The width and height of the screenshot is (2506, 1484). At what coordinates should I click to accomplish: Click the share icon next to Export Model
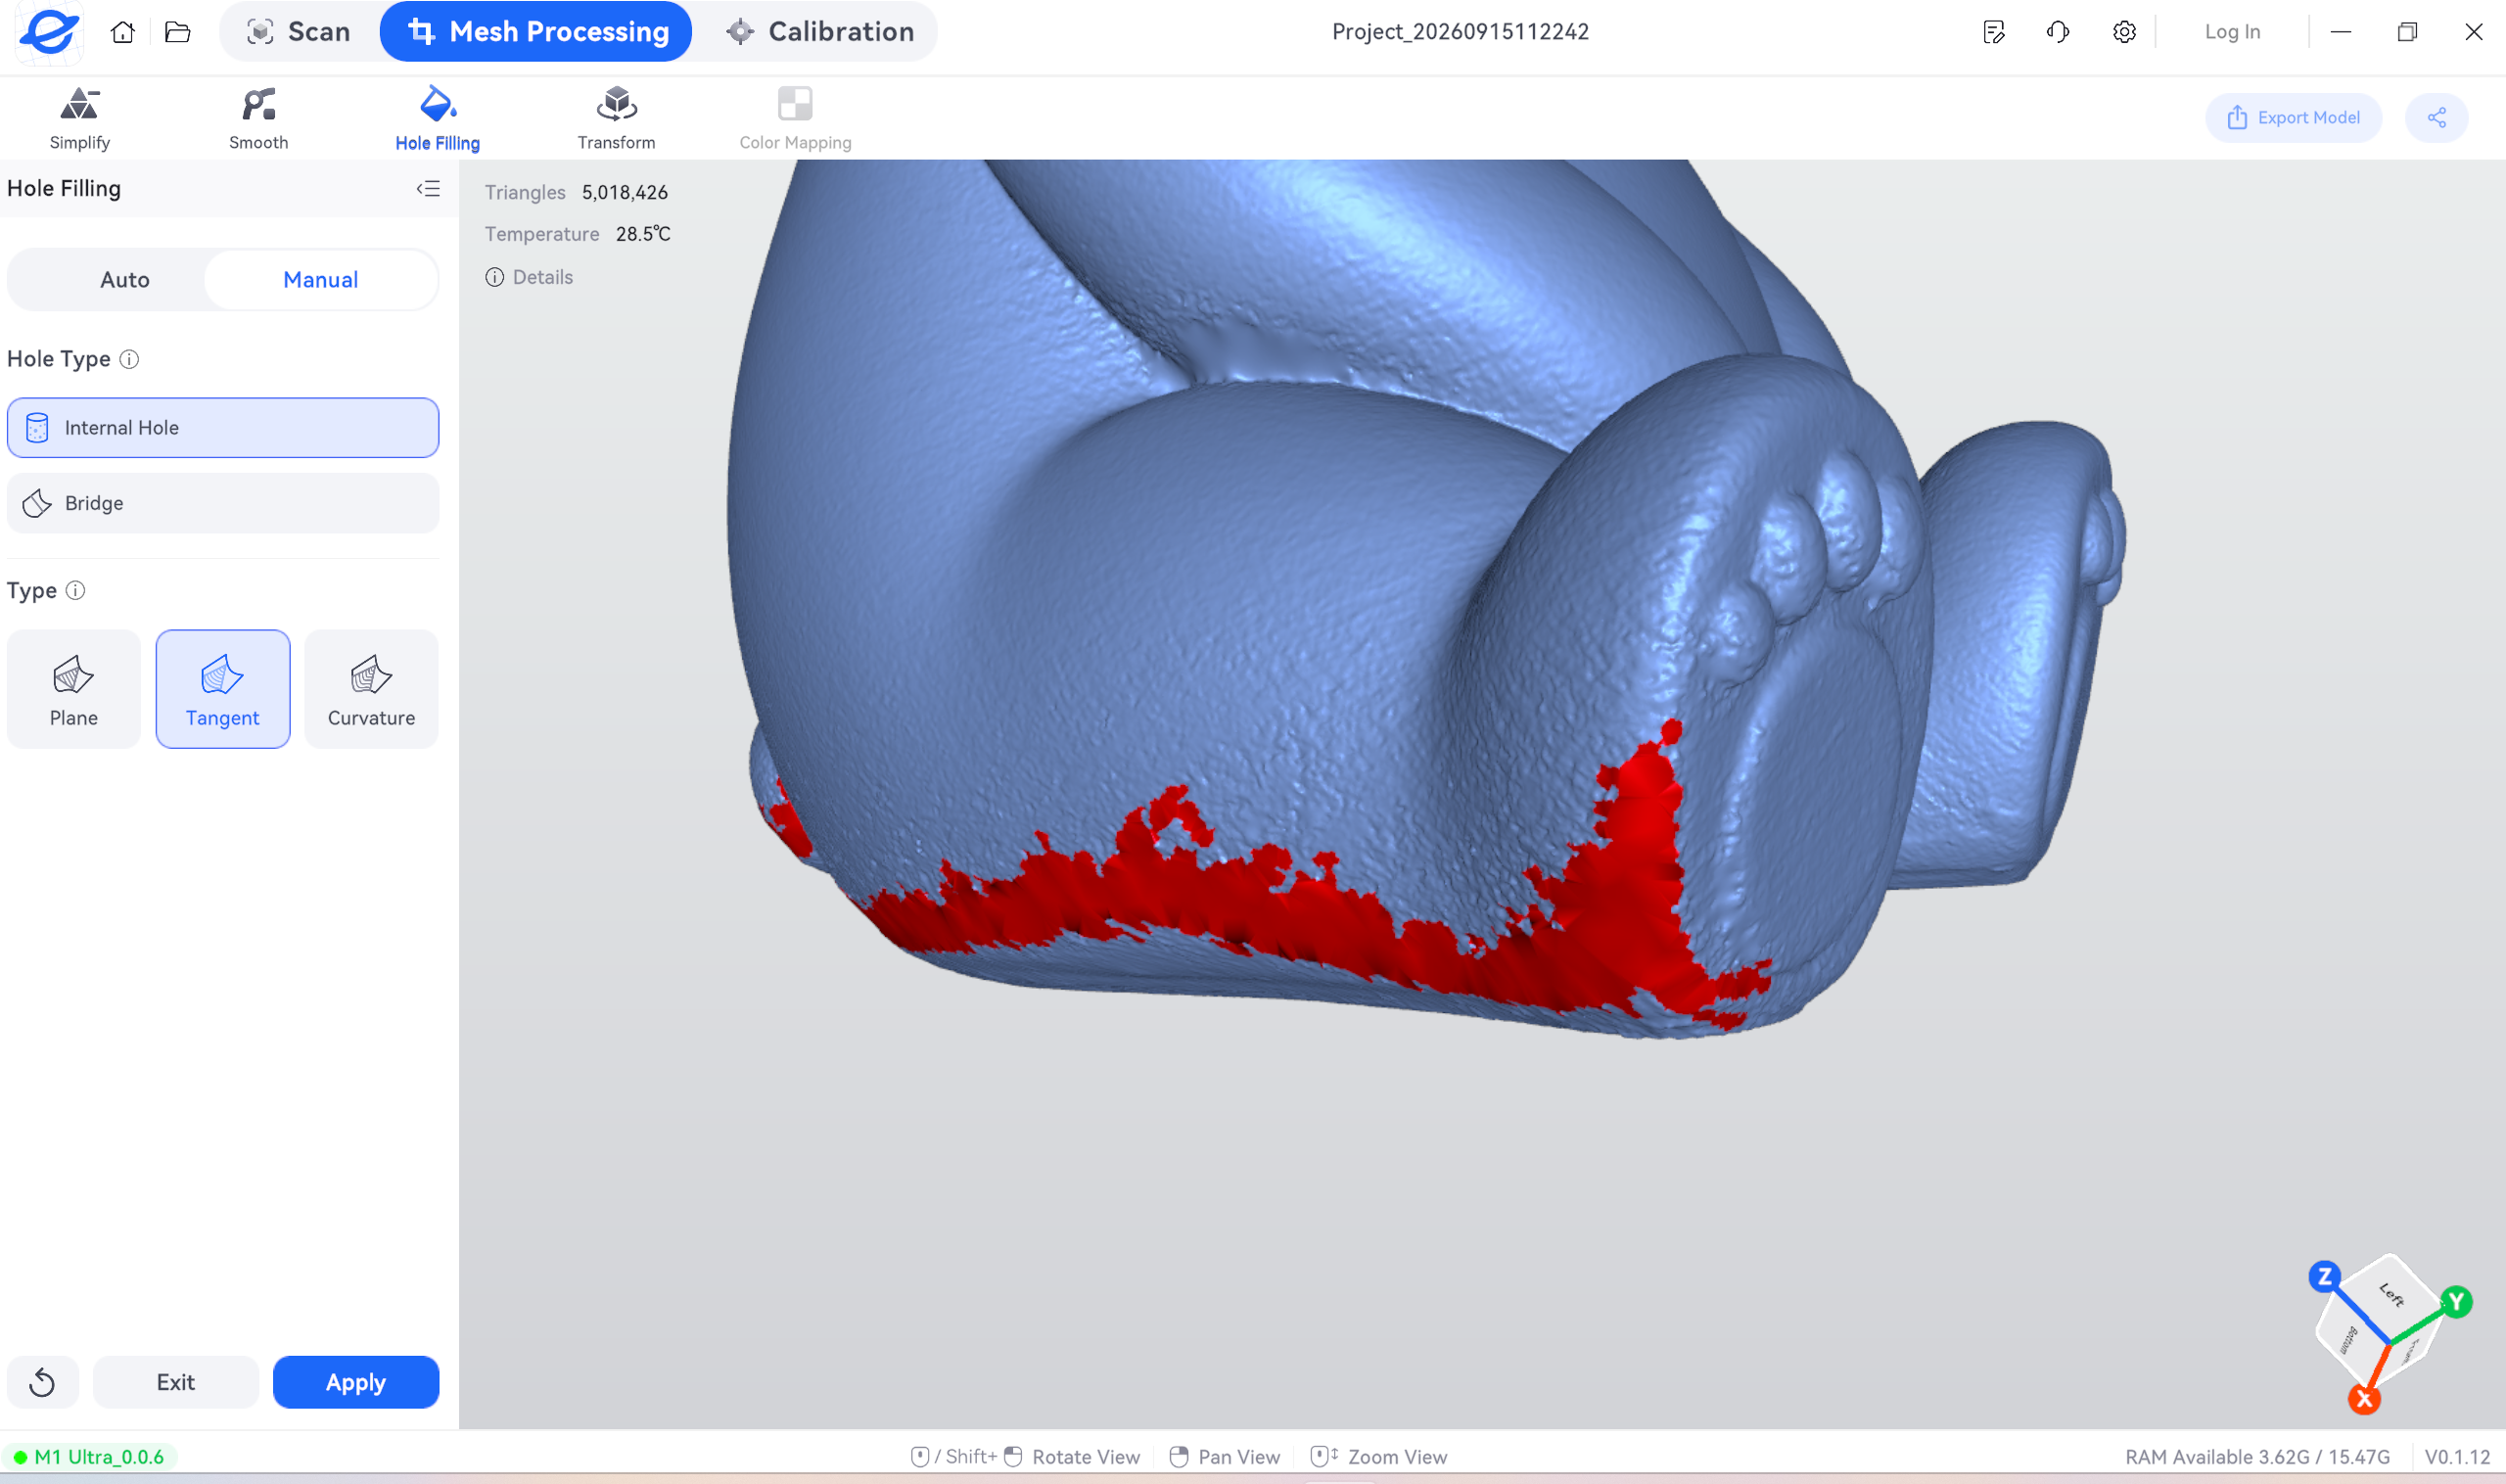[2436, 118]
